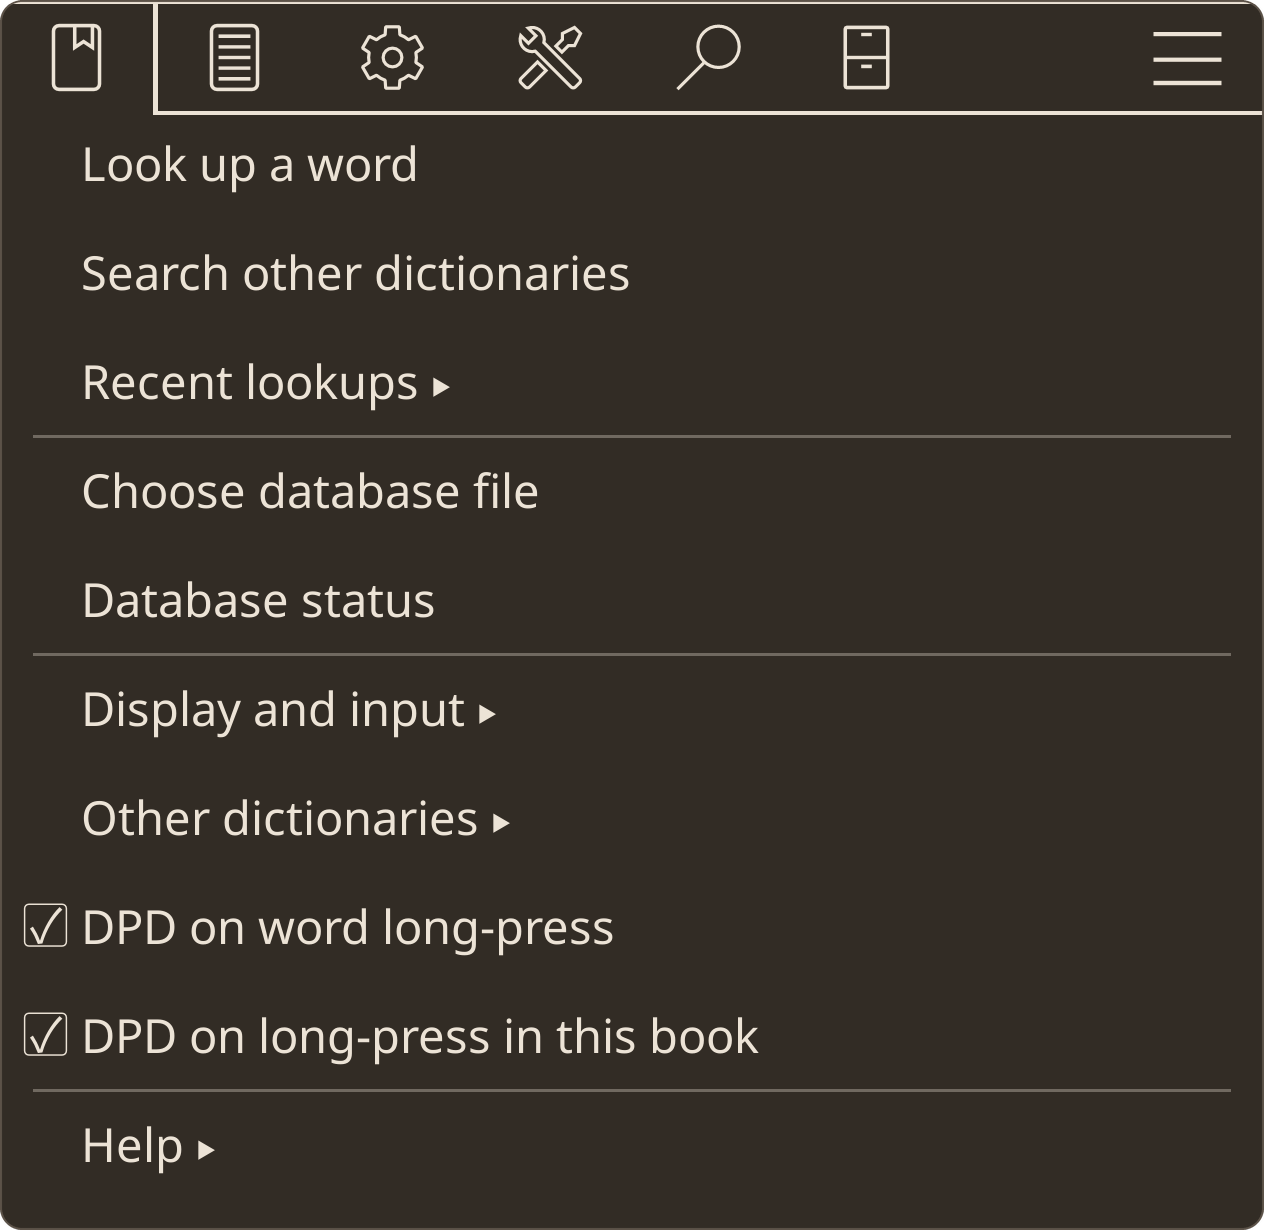Expand the Recent lookups submenu
This screenshot has width=1264, height=1230.
(x=632, y=383)
